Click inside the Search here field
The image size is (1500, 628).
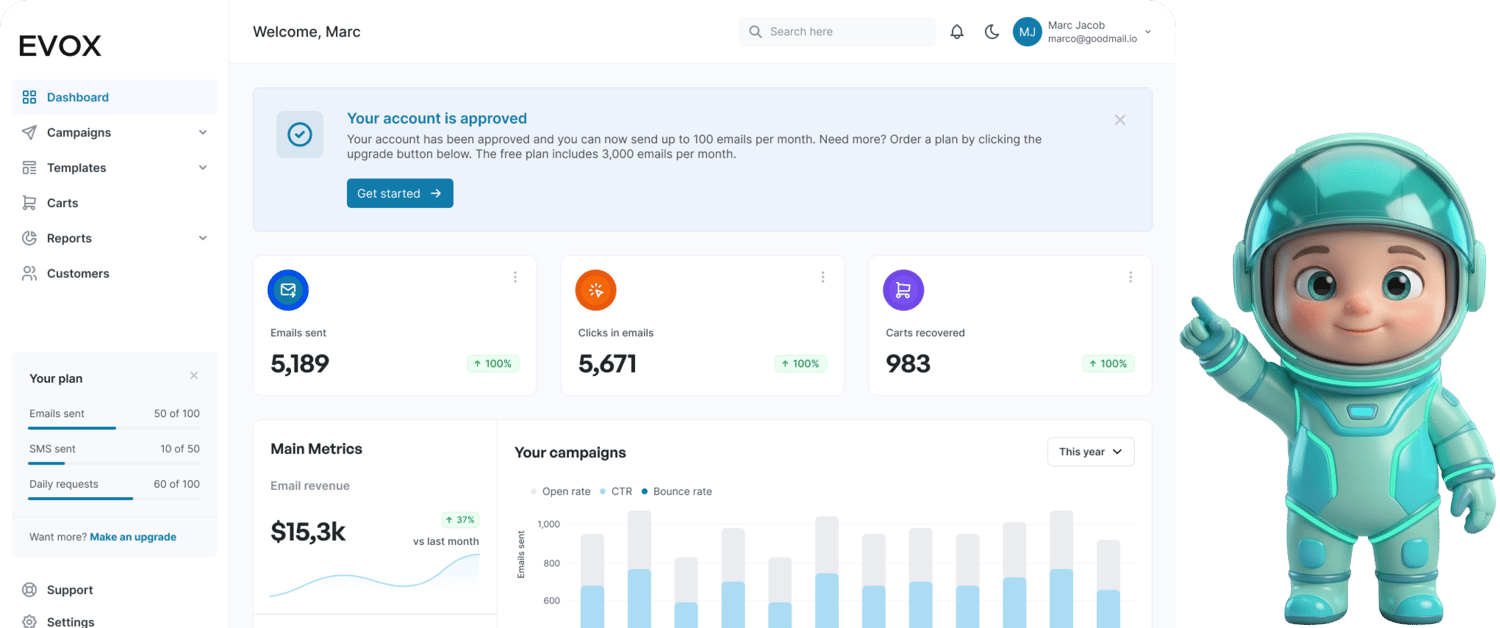tap(837, 31)
